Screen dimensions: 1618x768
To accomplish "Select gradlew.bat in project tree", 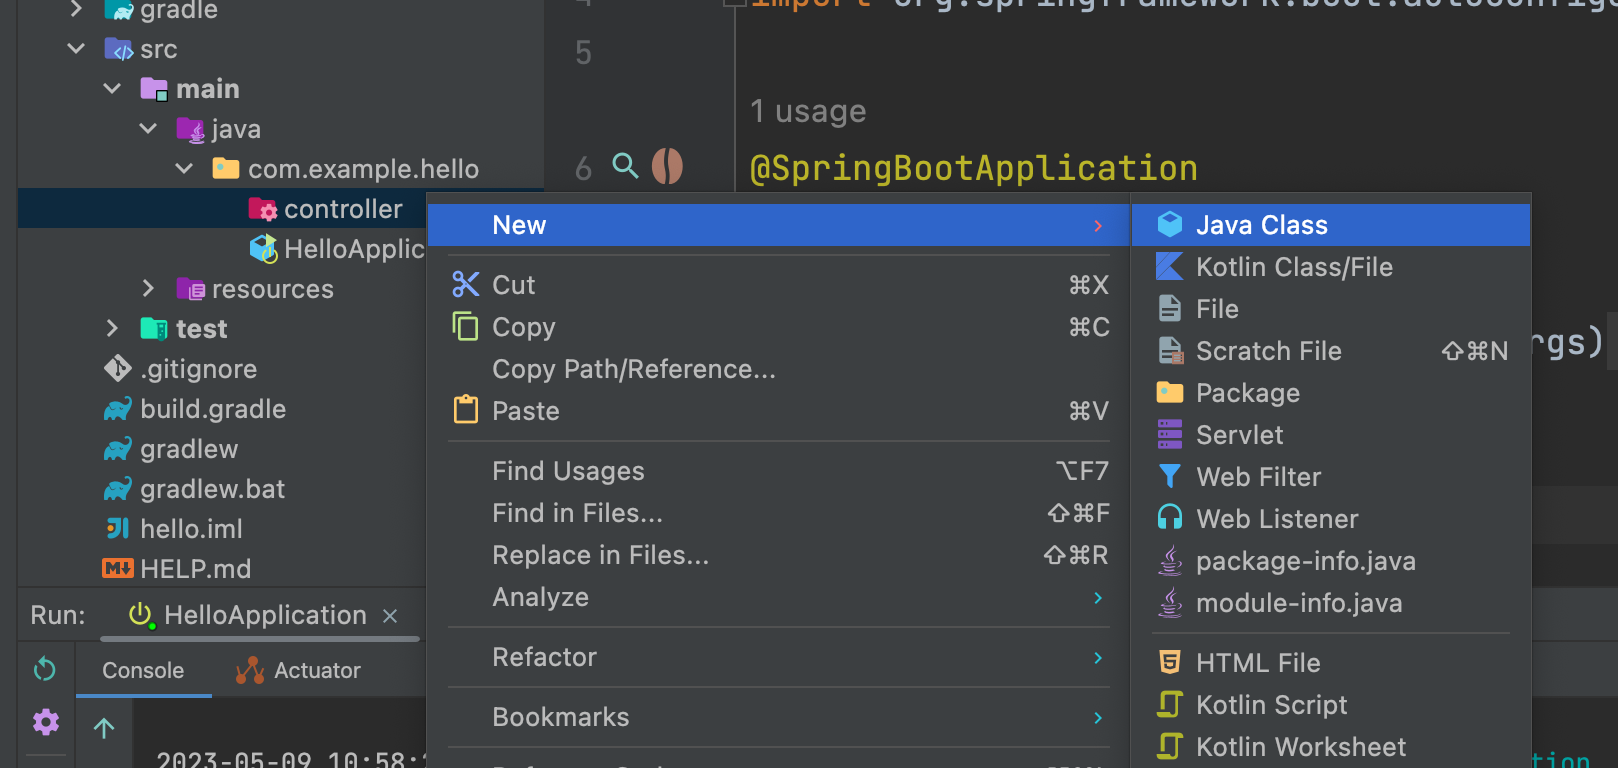I will click(x=212, y=489).
